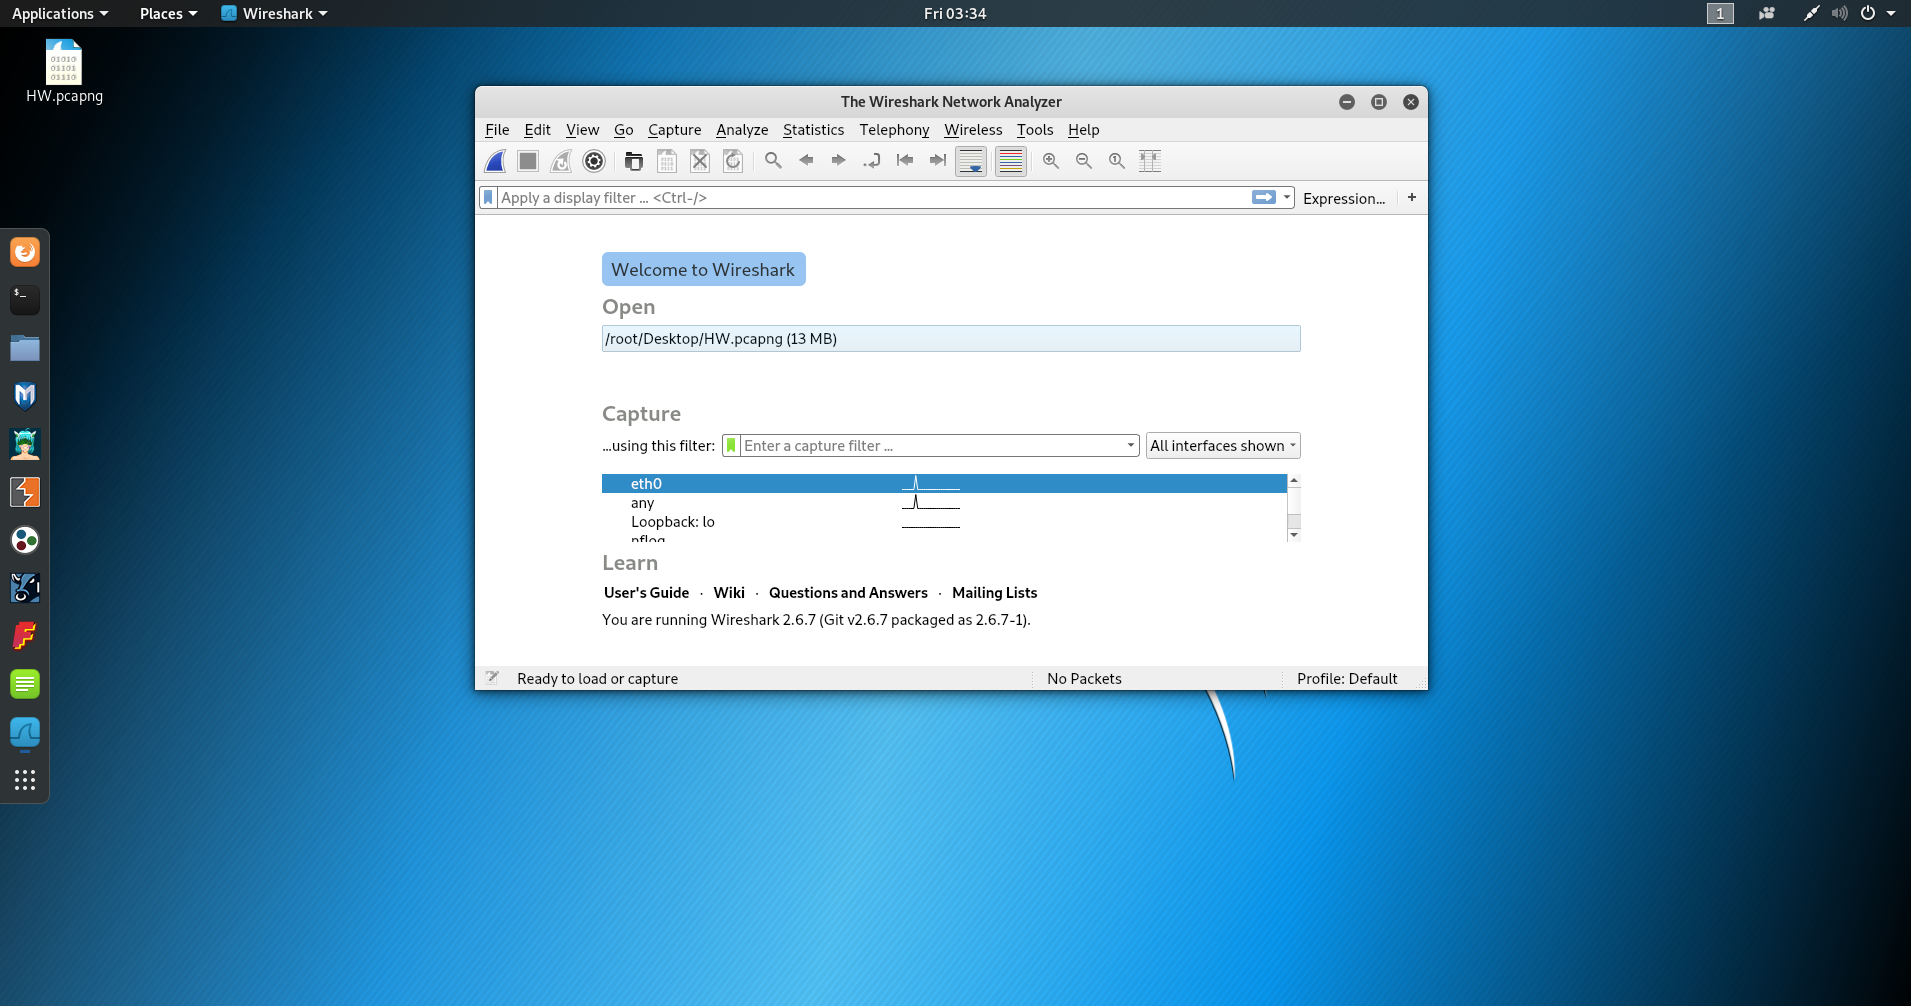The height and width of the screenshot is (1006, 1911).
Task: Click display filter bookmark icon
Action: [488, 198]
